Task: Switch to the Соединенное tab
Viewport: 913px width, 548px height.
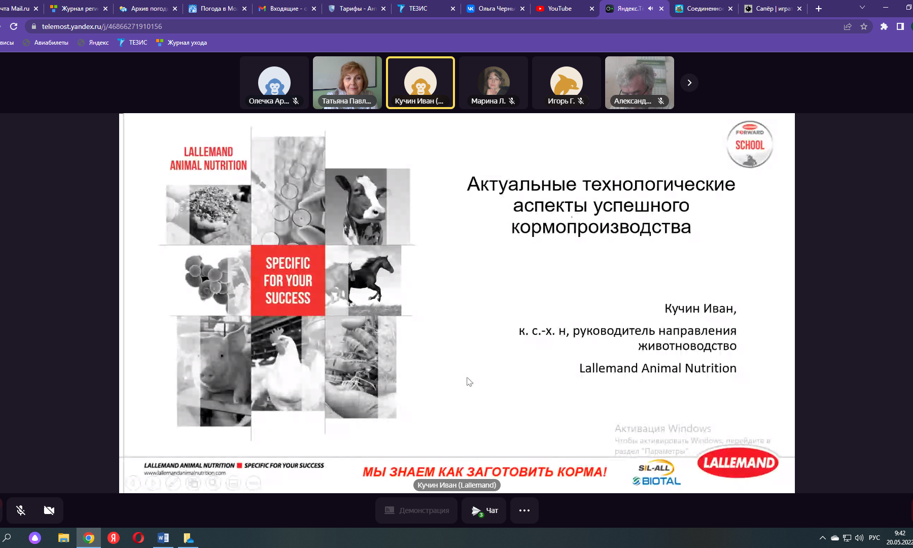Action: [x=703, y=8]
